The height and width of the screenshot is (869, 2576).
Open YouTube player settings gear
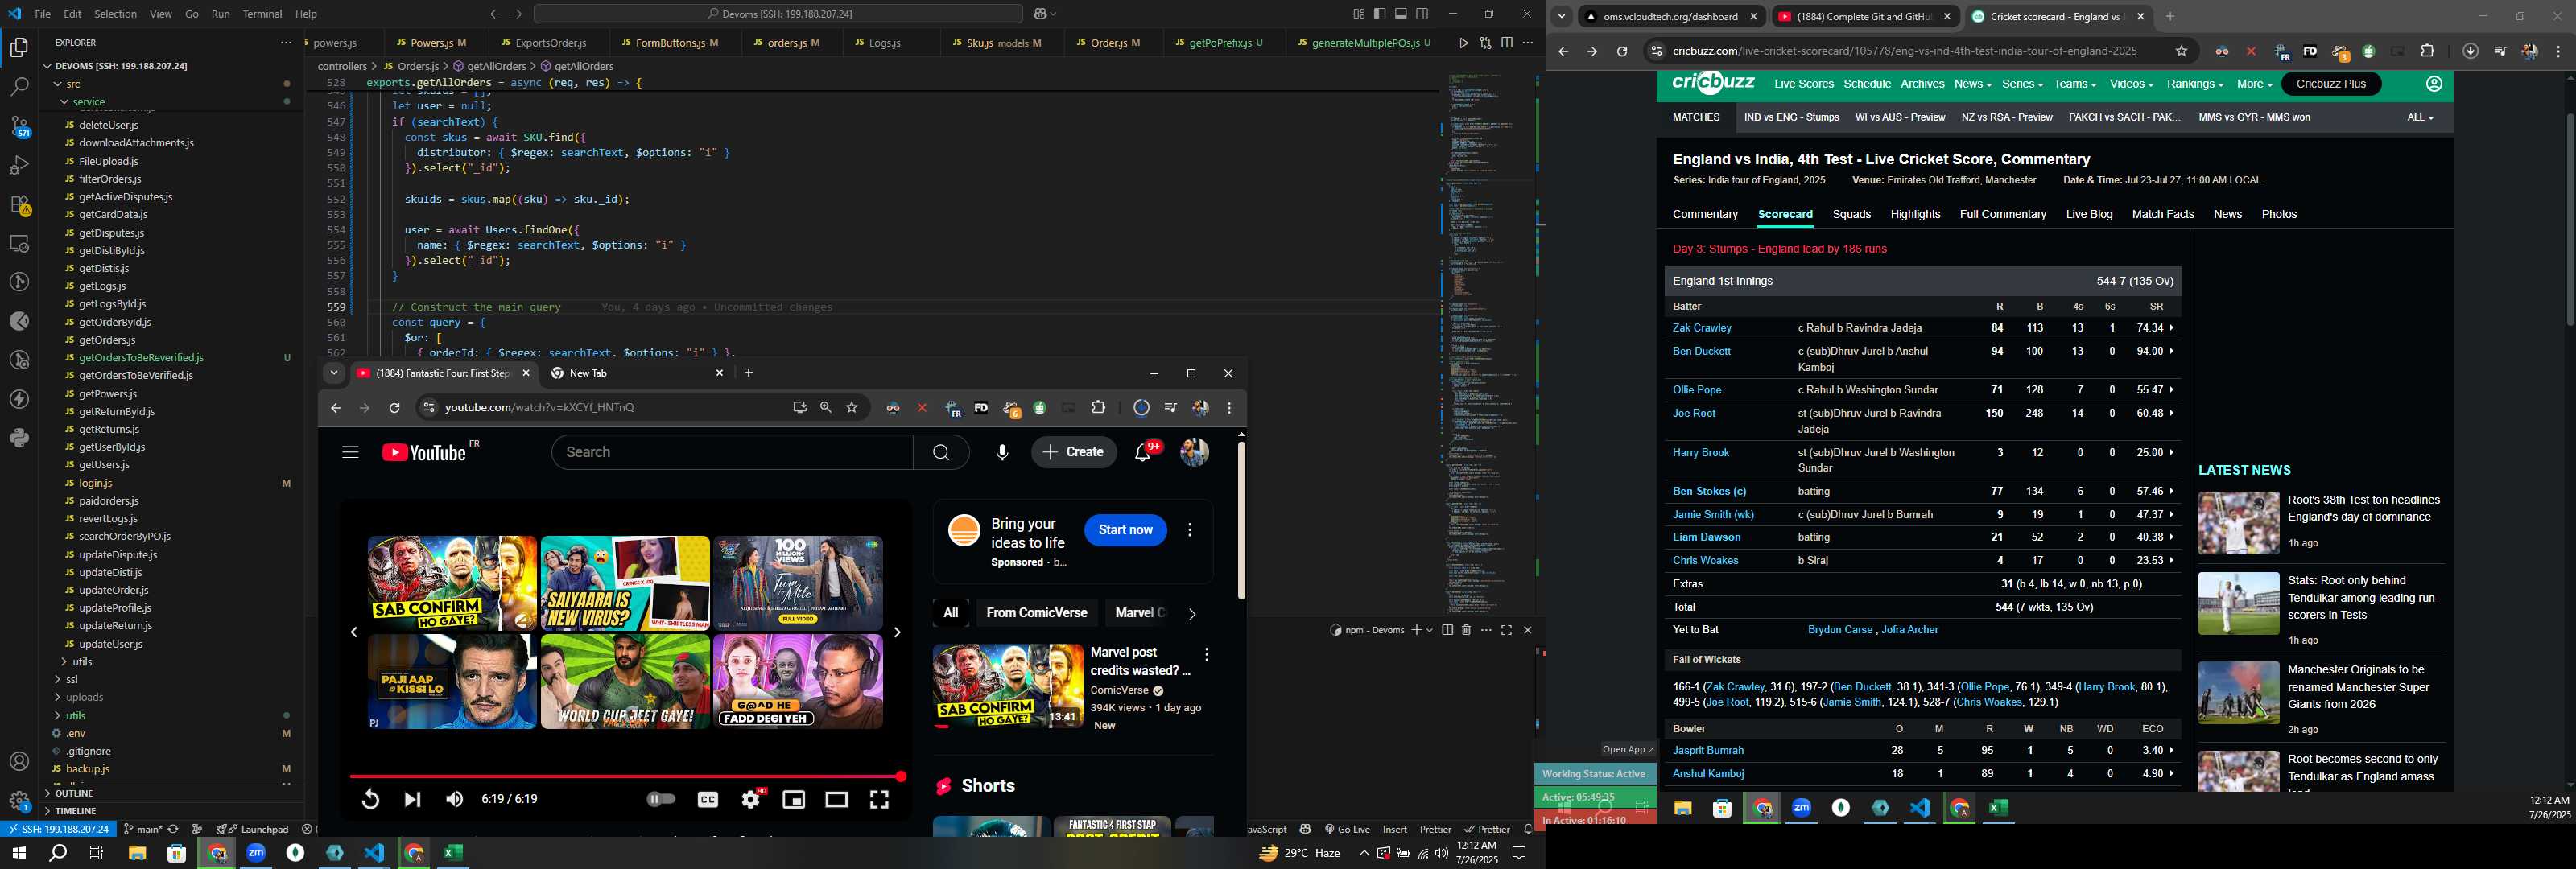[750, 799]
